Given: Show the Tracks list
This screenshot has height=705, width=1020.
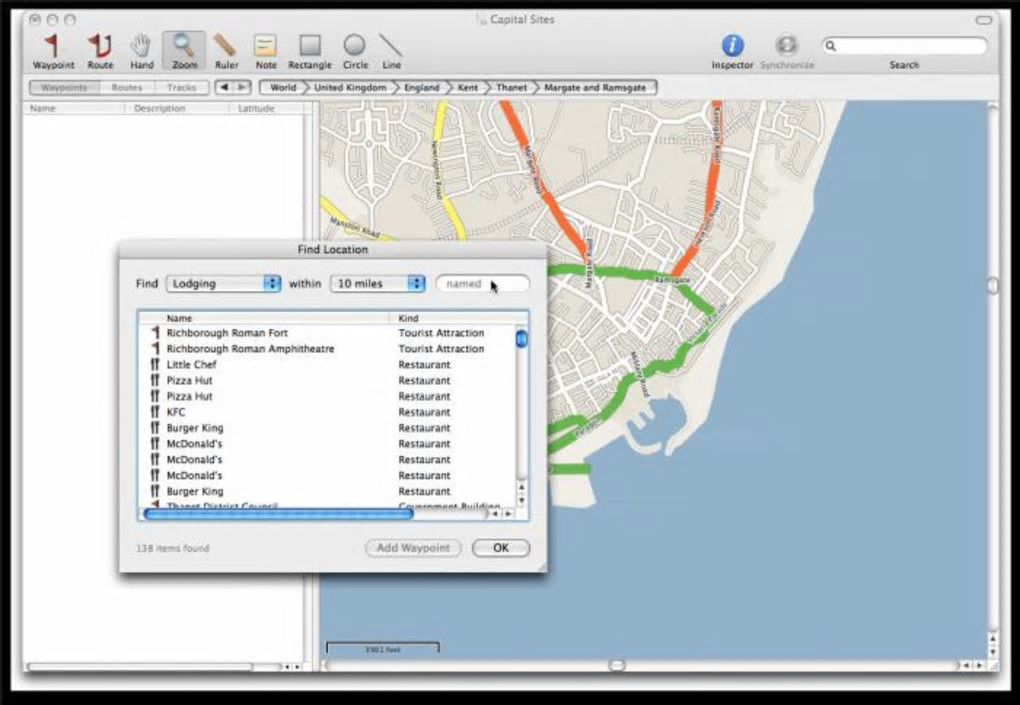Looking at the screenshot, I should 181,88.
